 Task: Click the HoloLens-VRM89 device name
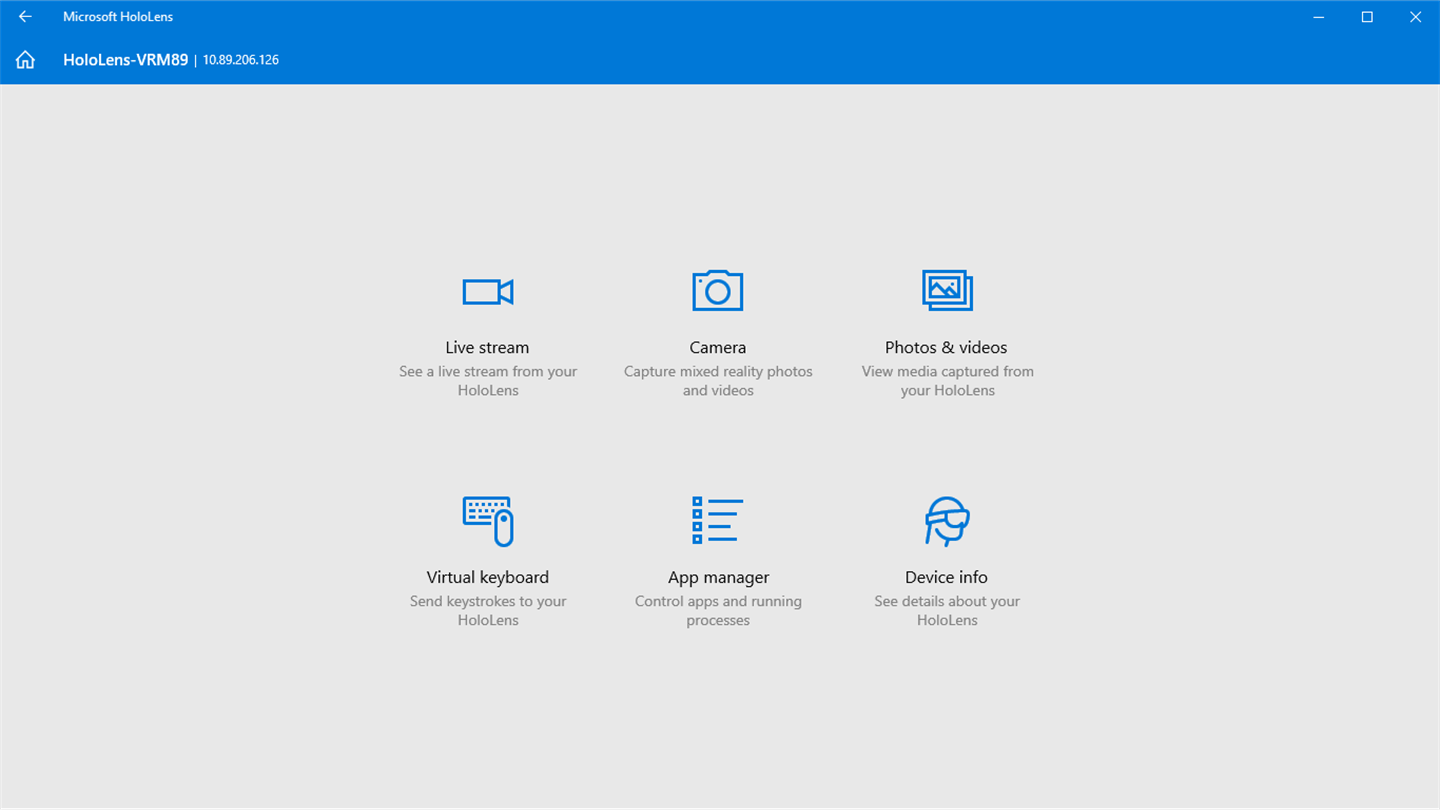coord(125,60)
